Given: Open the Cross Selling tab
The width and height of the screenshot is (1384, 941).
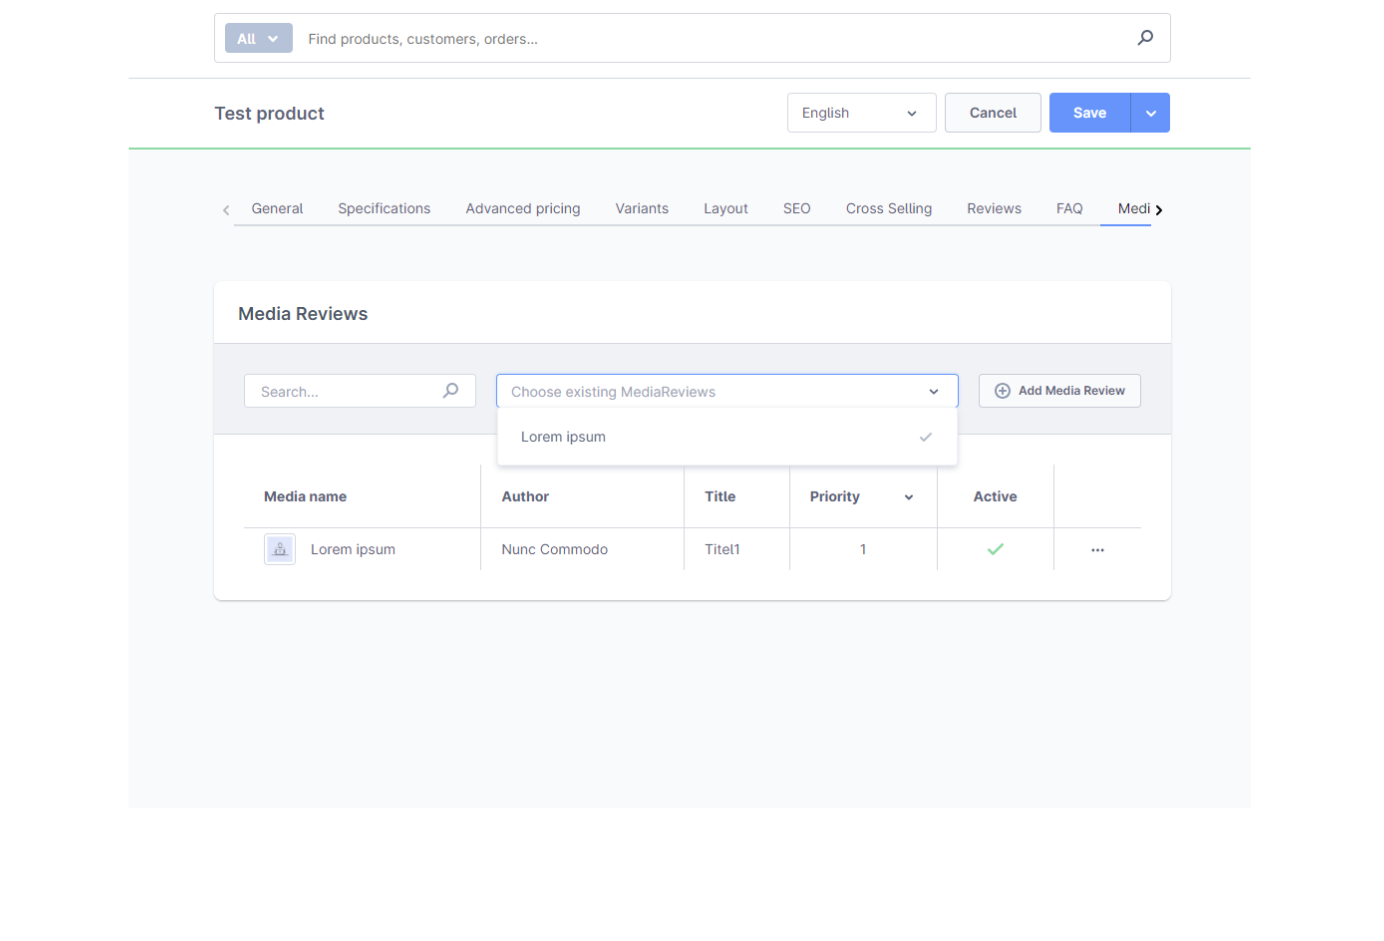Looking at the screenshot, I should 889,209.
